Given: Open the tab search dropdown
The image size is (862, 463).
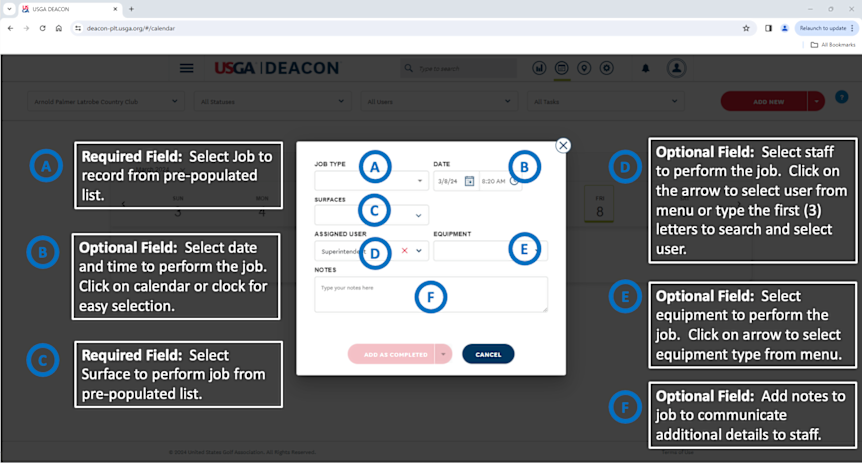Looking at the screenshot, I should pos(9,9).
